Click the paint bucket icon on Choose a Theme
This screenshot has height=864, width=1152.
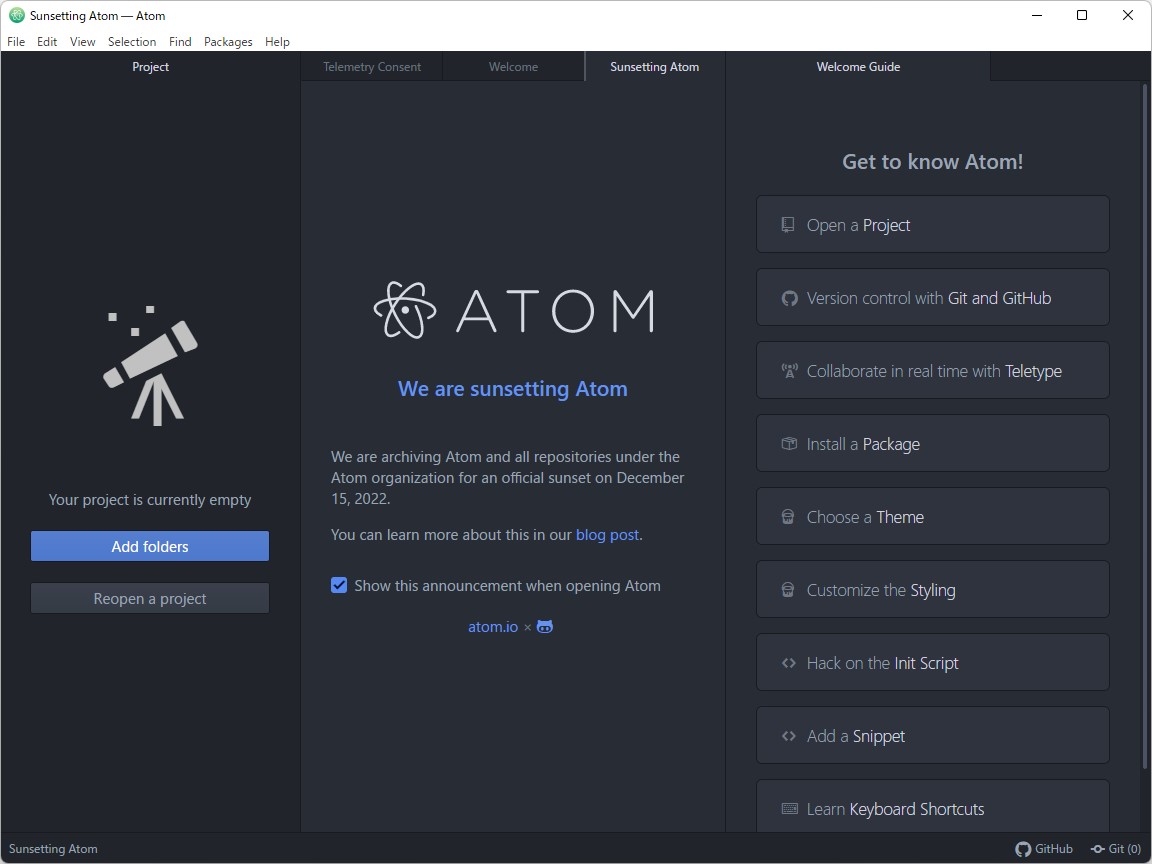coord(788,516)
